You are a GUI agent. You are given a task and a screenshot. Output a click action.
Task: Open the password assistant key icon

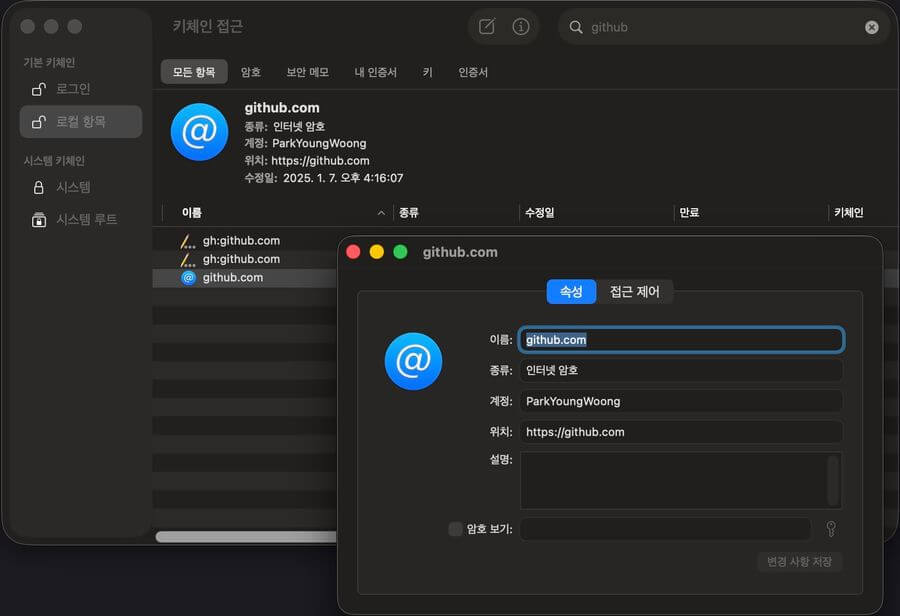(831, 529)
